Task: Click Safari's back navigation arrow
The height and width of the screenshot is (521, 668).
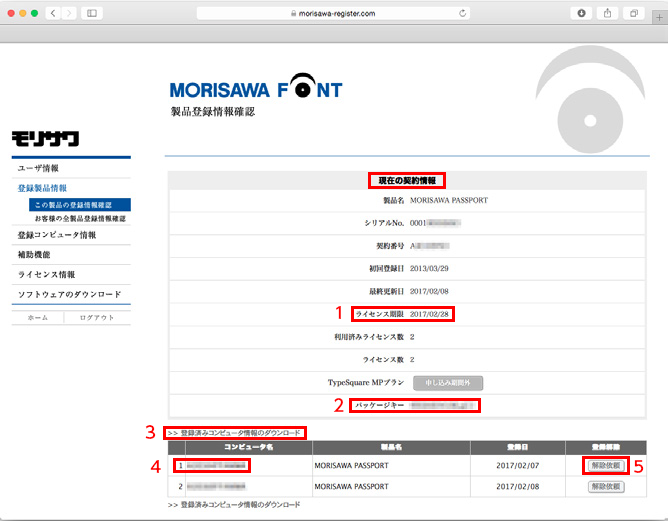Action: 54,13
